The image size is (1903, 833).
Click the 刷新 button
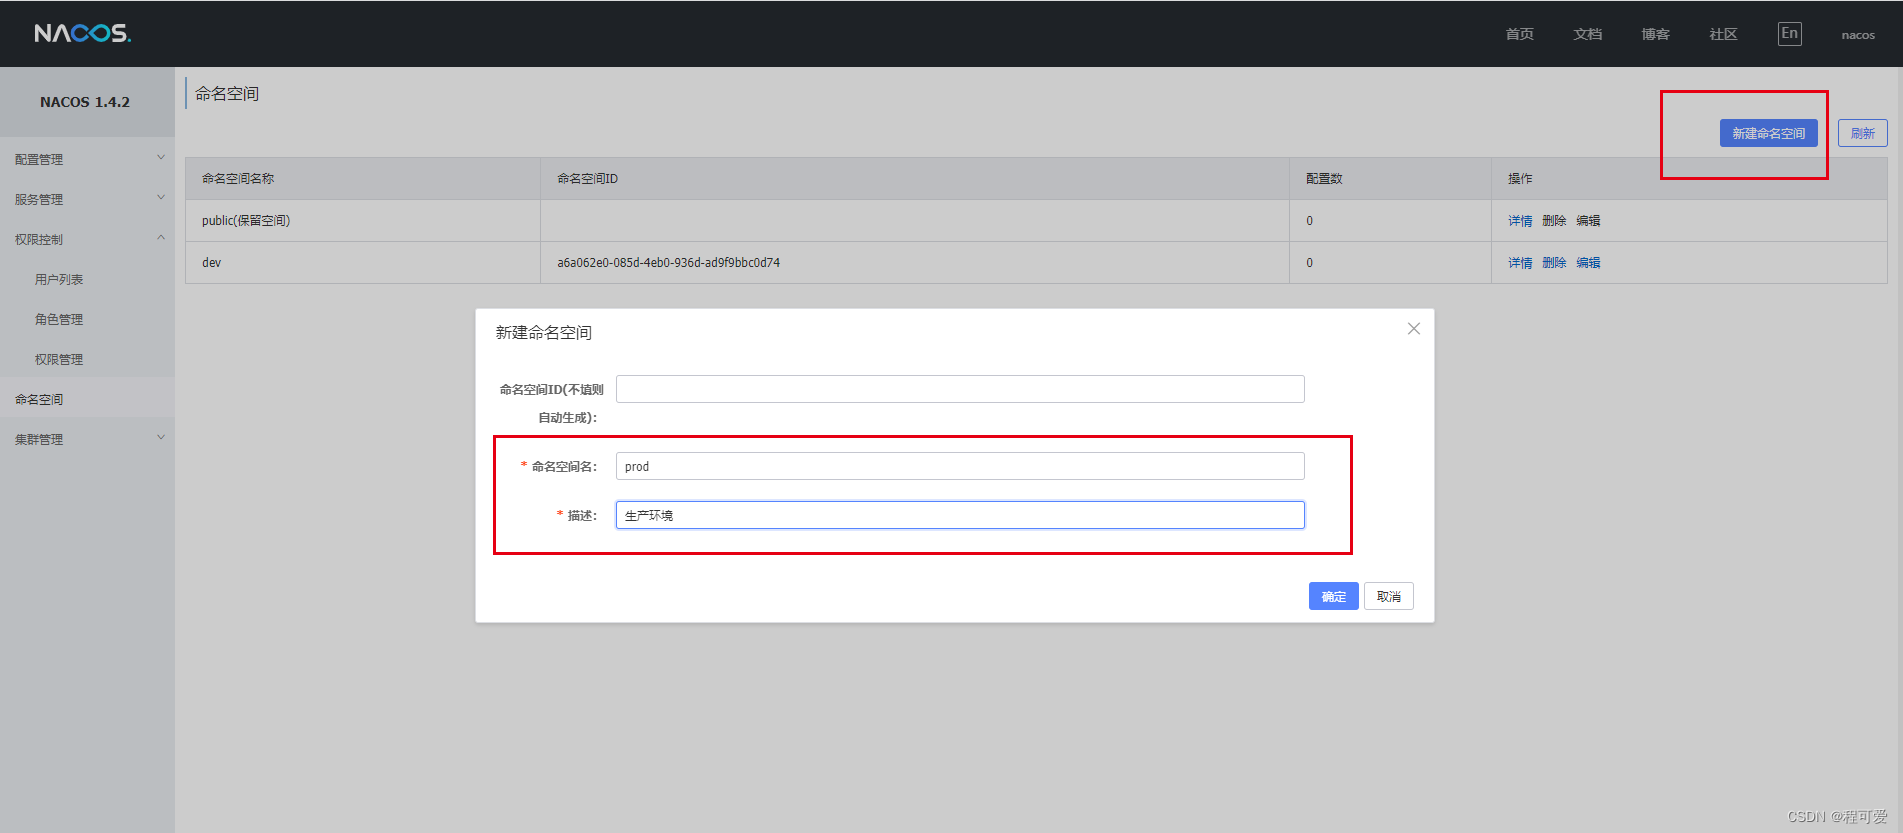tap(1862, 133)
